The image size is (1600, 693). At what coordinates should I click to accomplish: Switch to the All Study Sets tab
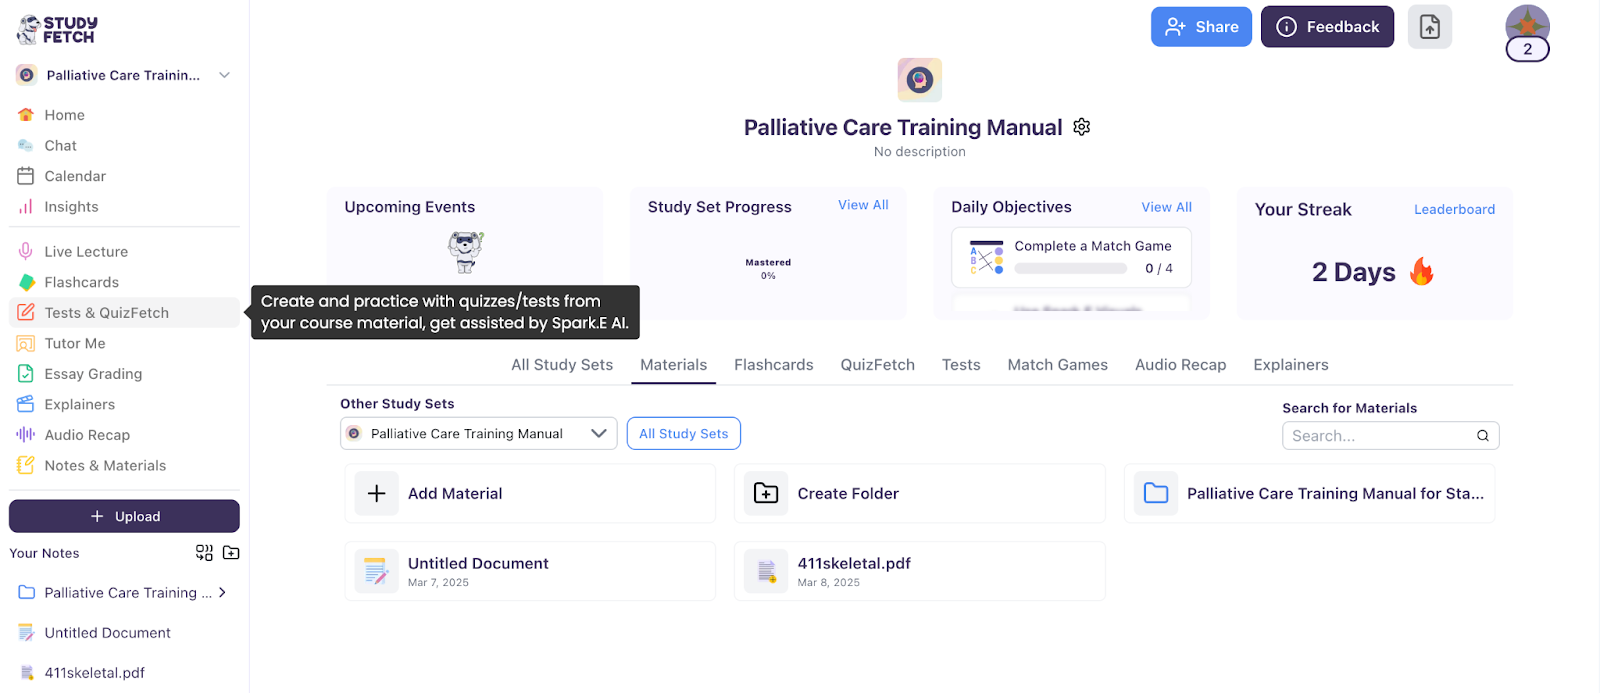pyautogui.click(x=562, y=365)
